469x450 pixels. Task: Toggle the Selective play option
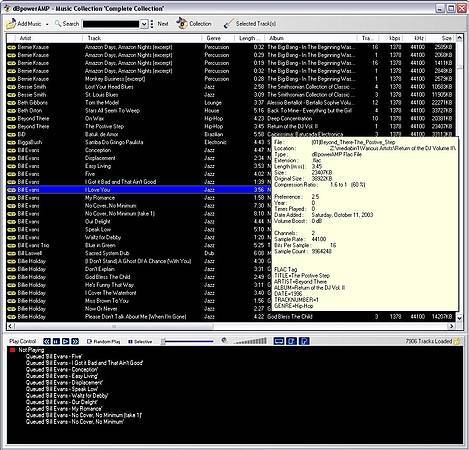(x=140, y=341)
